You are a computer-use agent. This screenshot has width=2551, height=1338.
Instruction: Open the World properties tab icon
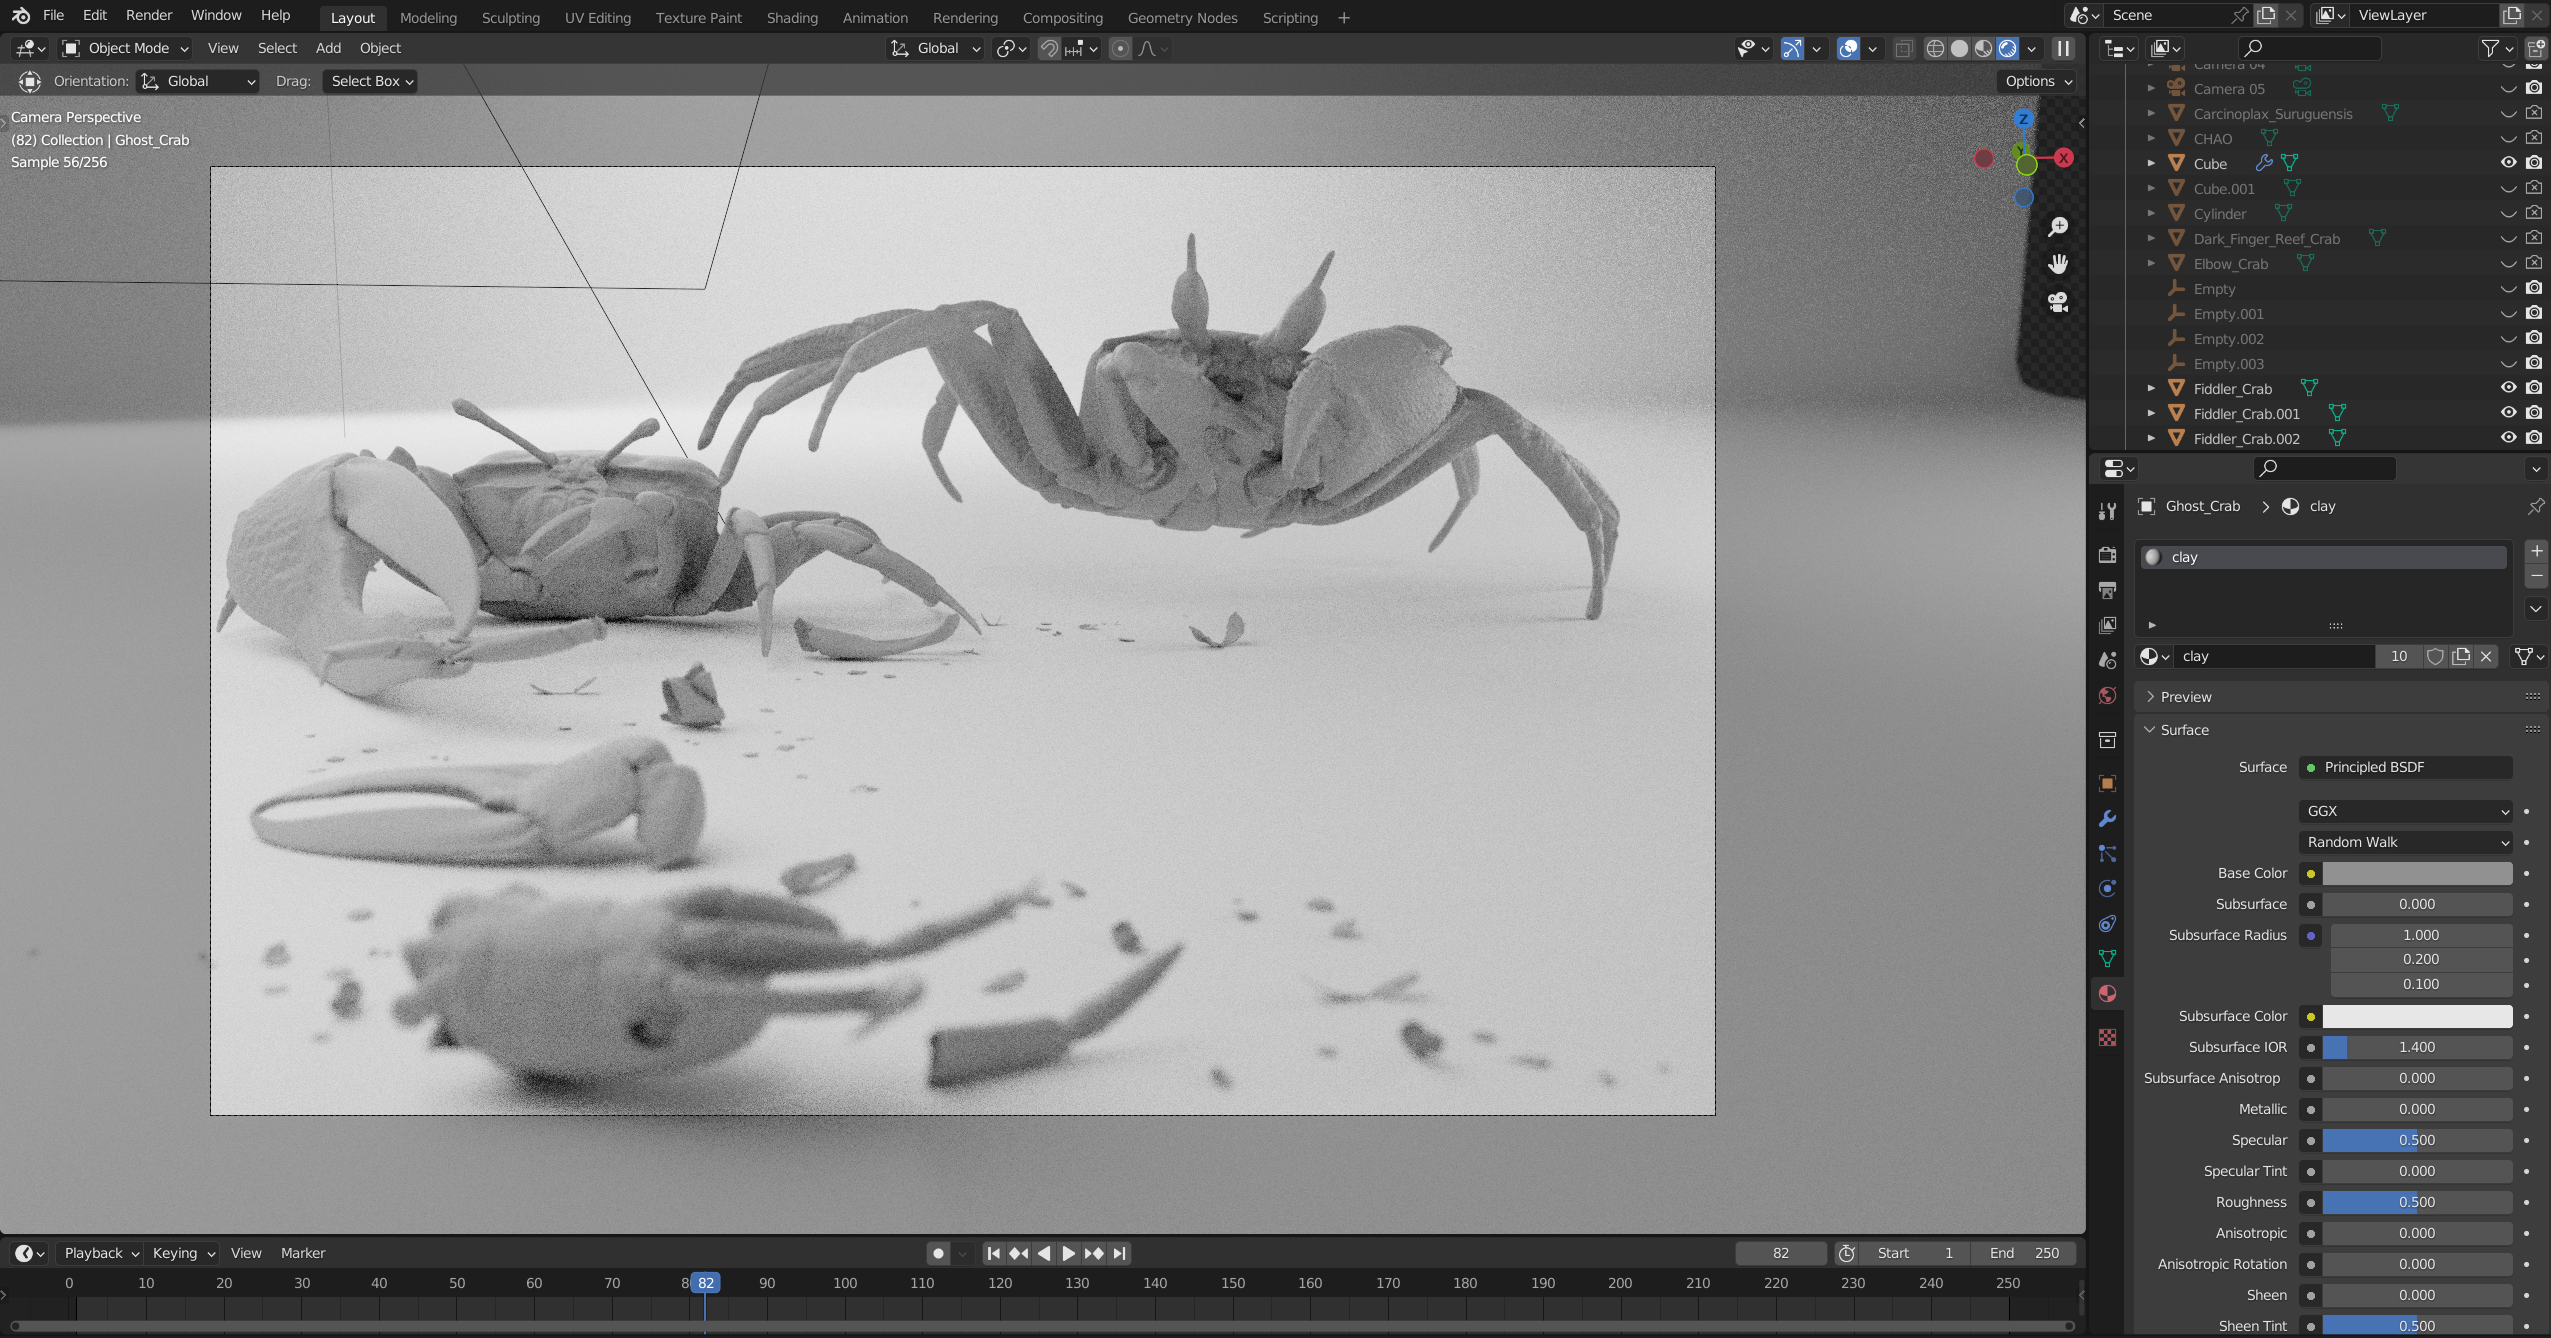pos(2107,696)
